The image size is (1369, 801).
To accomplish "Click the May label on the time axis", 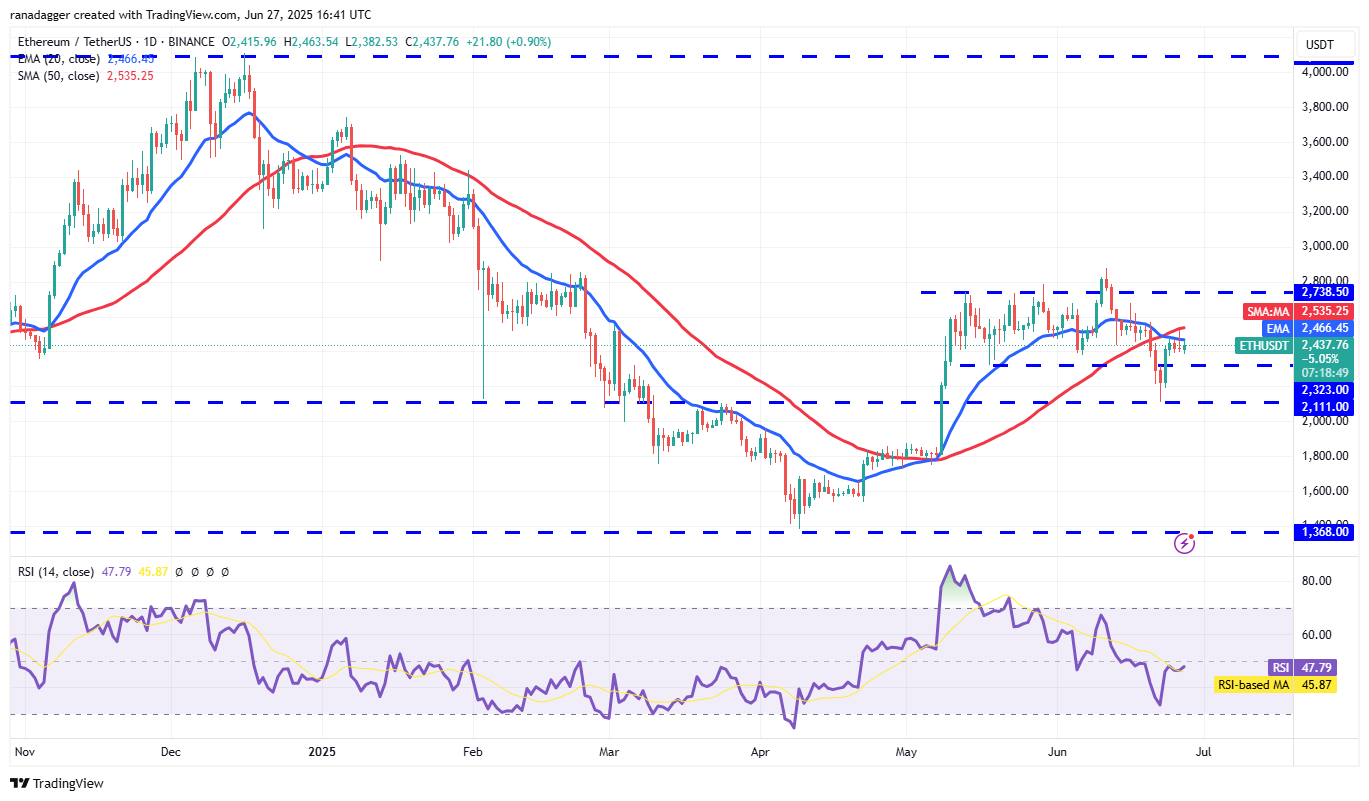I will tap(906, 749).
